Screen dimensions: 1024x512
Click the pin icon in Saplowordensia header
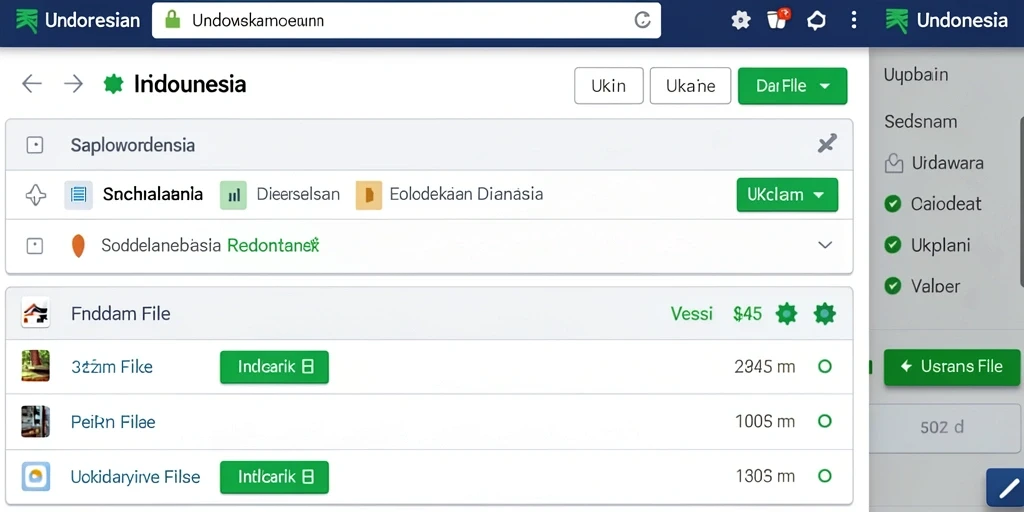coord(827,144)
